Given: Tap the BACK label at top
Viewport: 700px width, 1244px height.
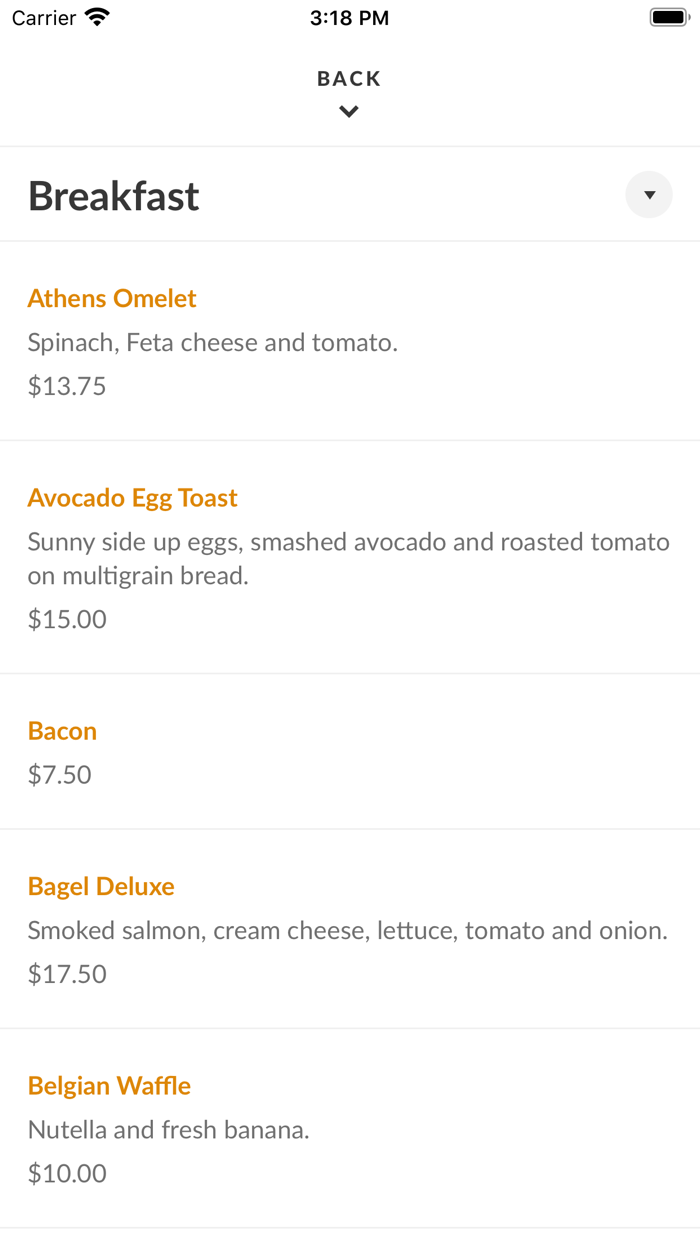Looking at the screenshot, I should pyautogui.click(x=349, y=79).
